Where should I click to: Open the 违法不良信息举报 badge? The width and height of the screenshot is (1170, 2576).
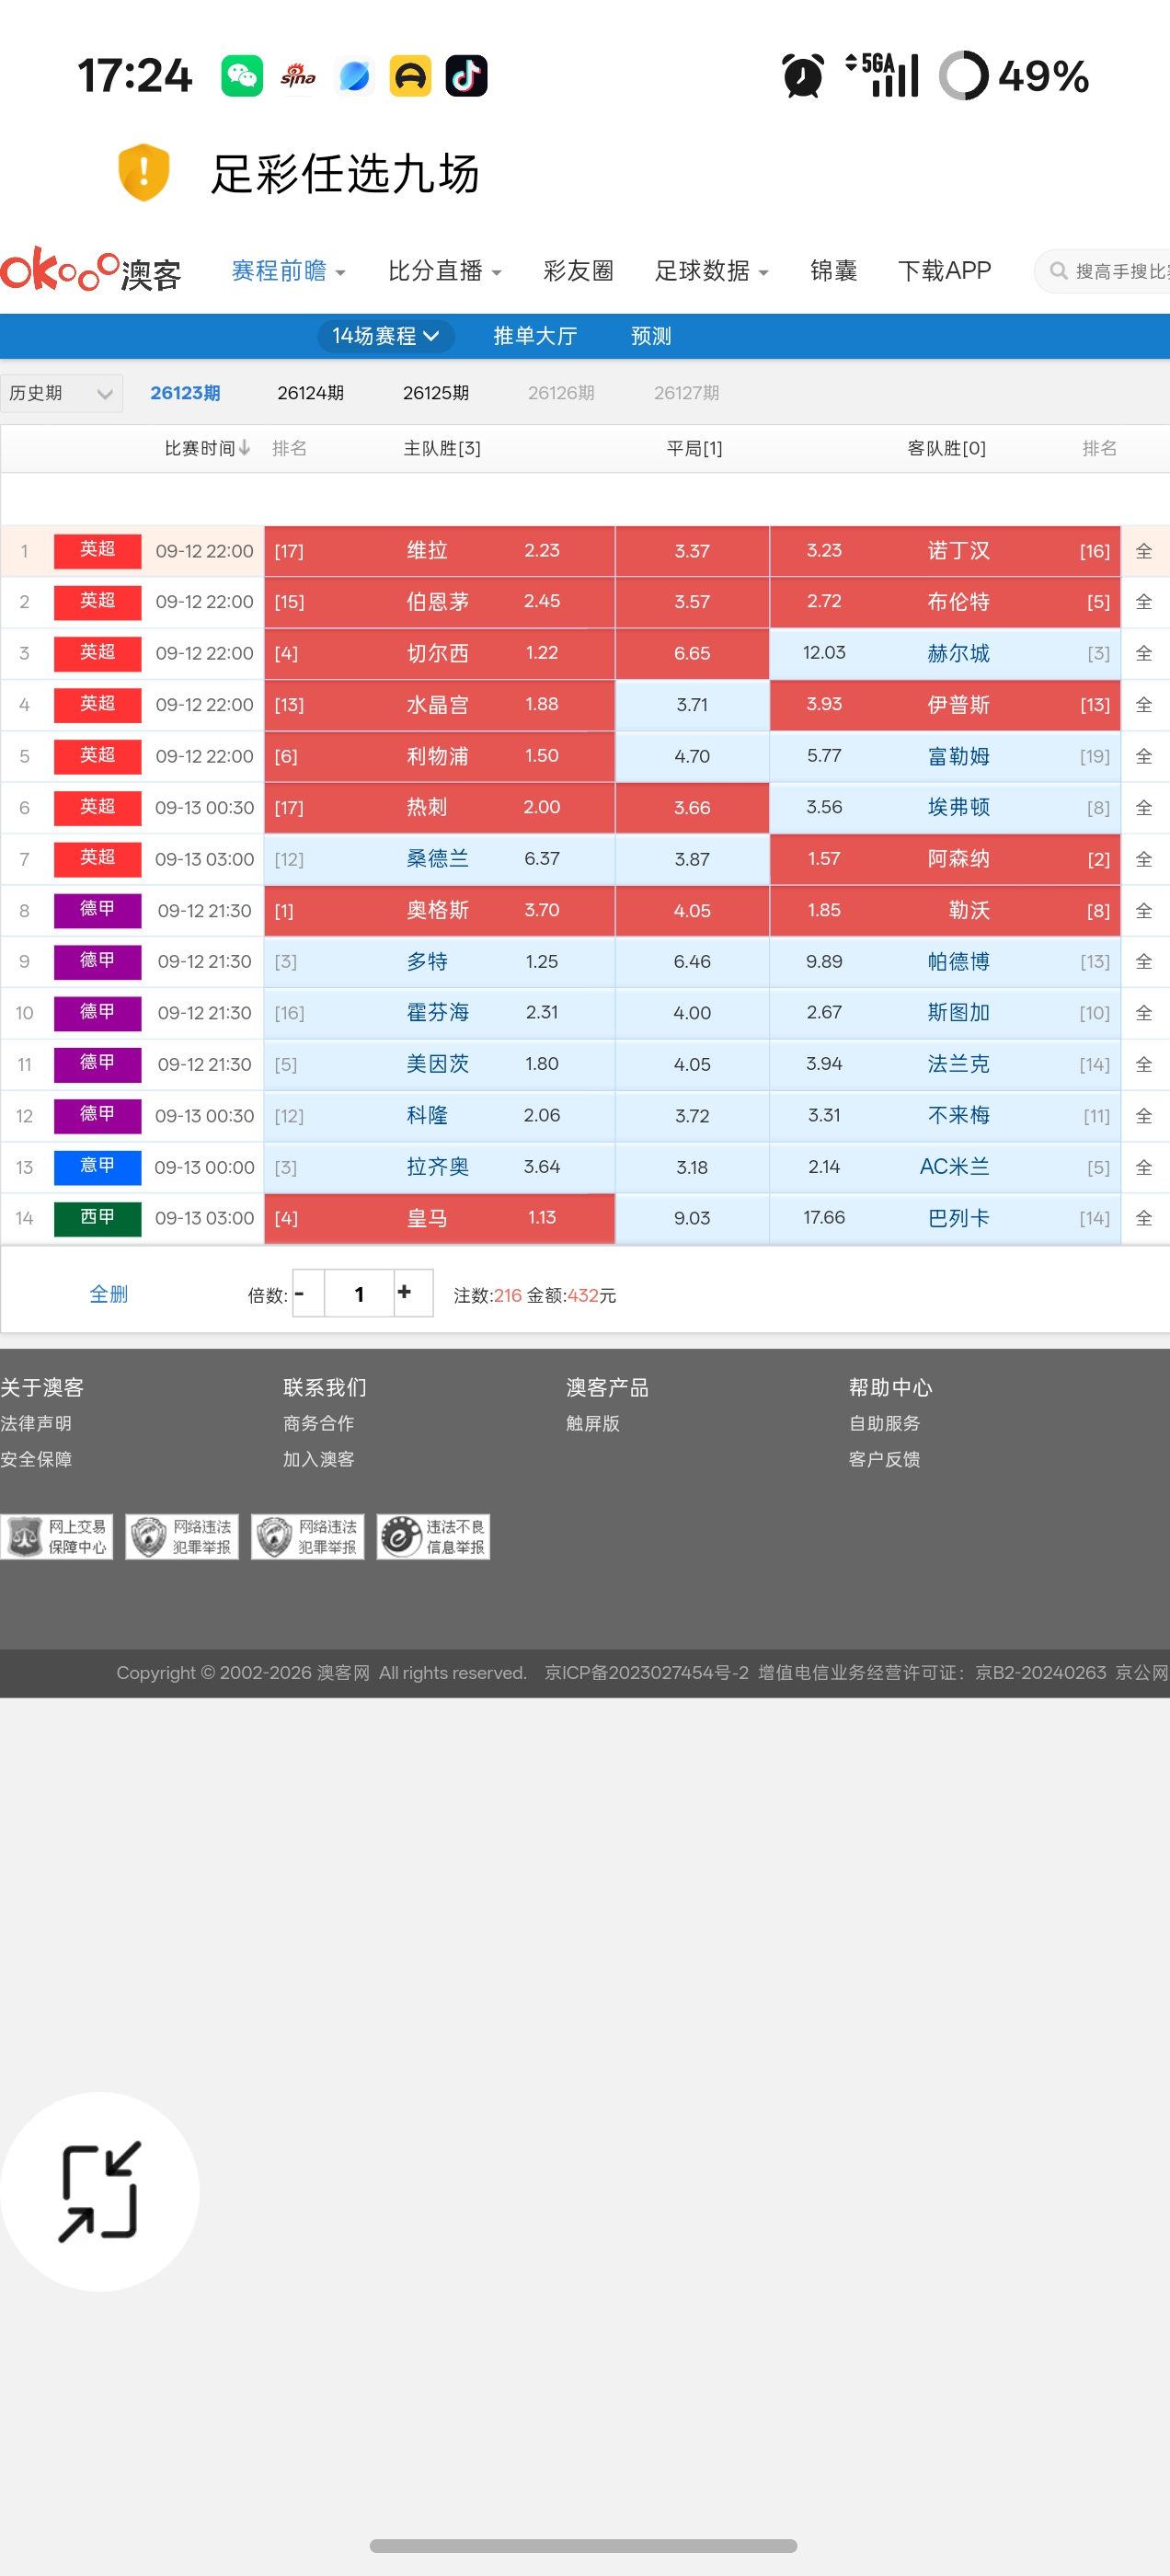pos(433,1536)
